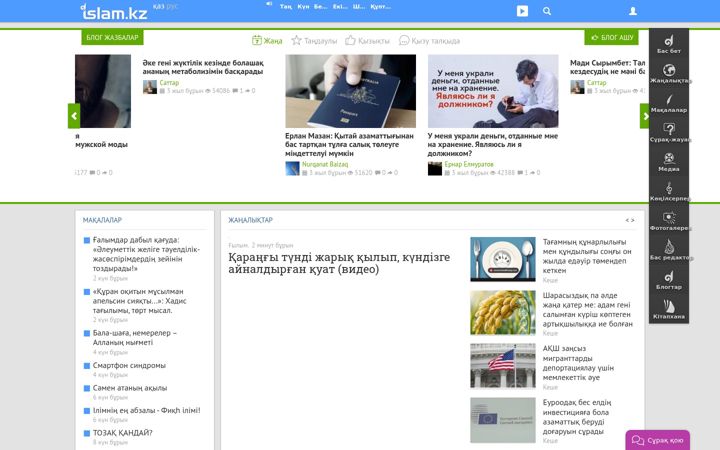720x450 pixels.
Task: Open article 'ТОЗАҚ ҚАНДАЙ?'
Action: (x=123, y=433)
